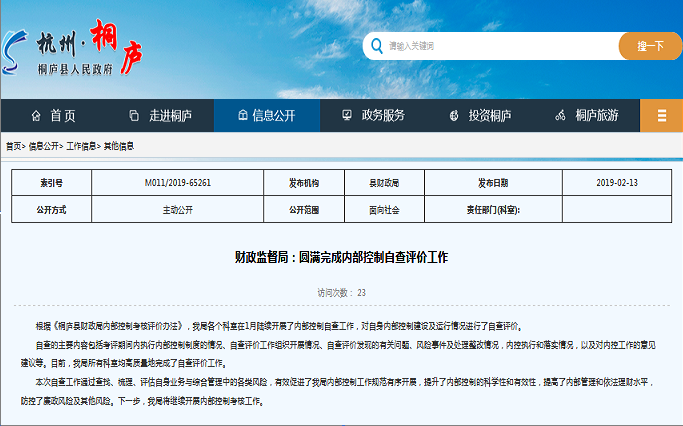Click the 投资桐庐 navigation icon

pyautogui.click(x=455, y=115)
